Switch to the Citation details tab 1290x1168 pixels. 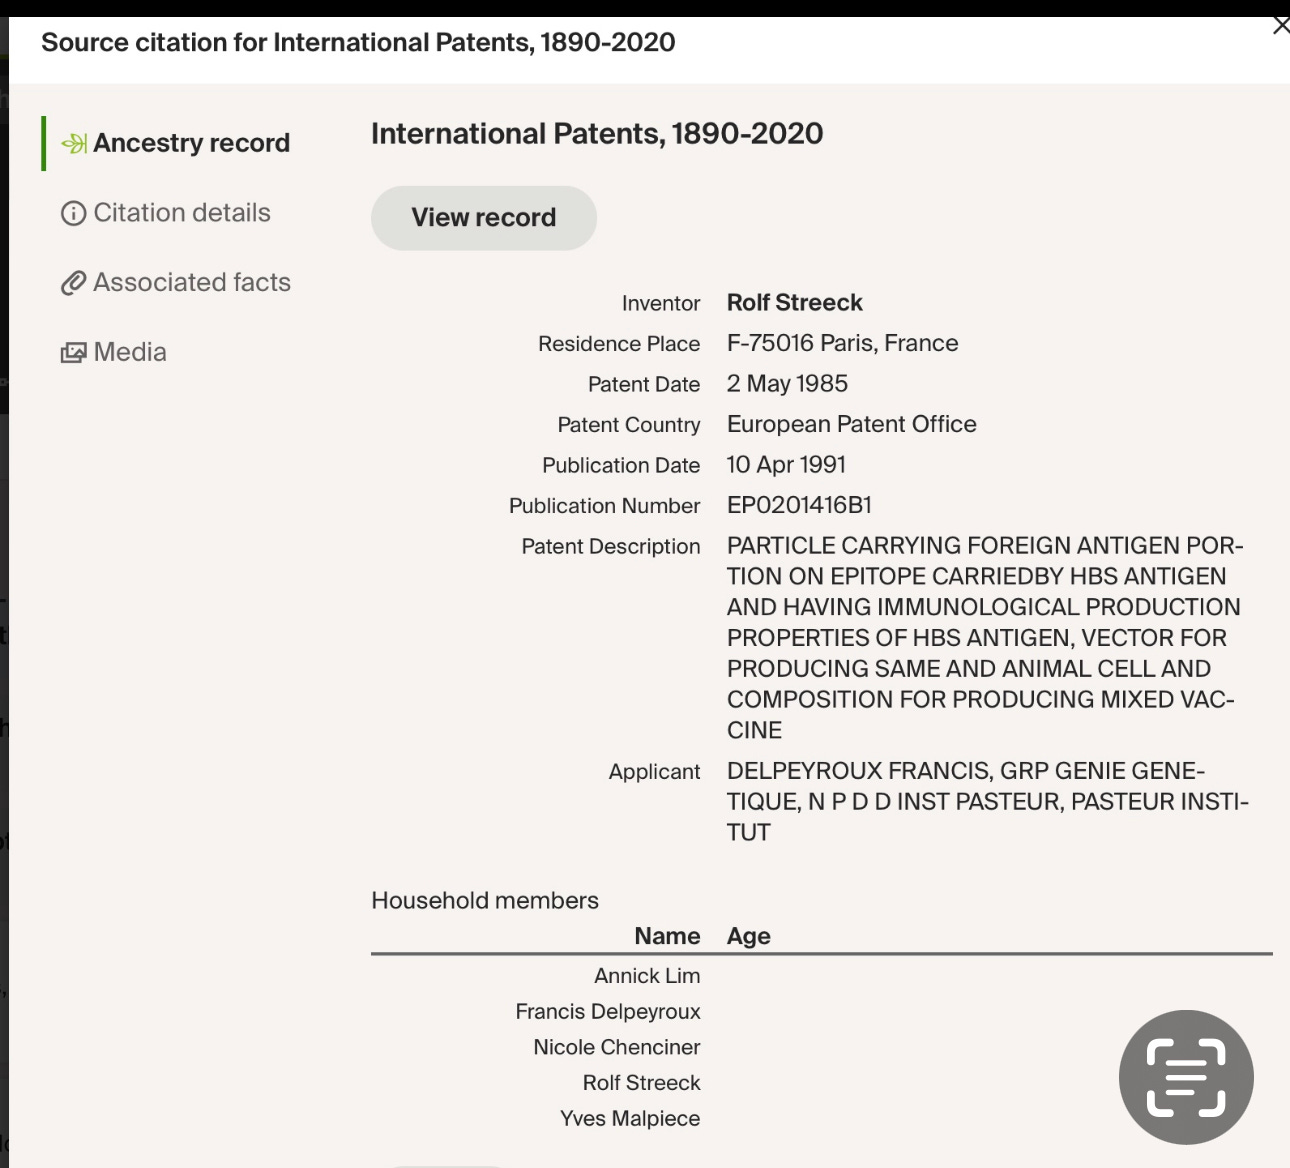point(166,213)
